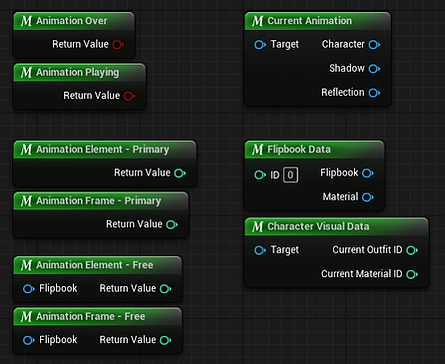This screenshot has width=445, height=364.
Task: Click Target input pin on Character Visual Data
Action: pos(260,250)
